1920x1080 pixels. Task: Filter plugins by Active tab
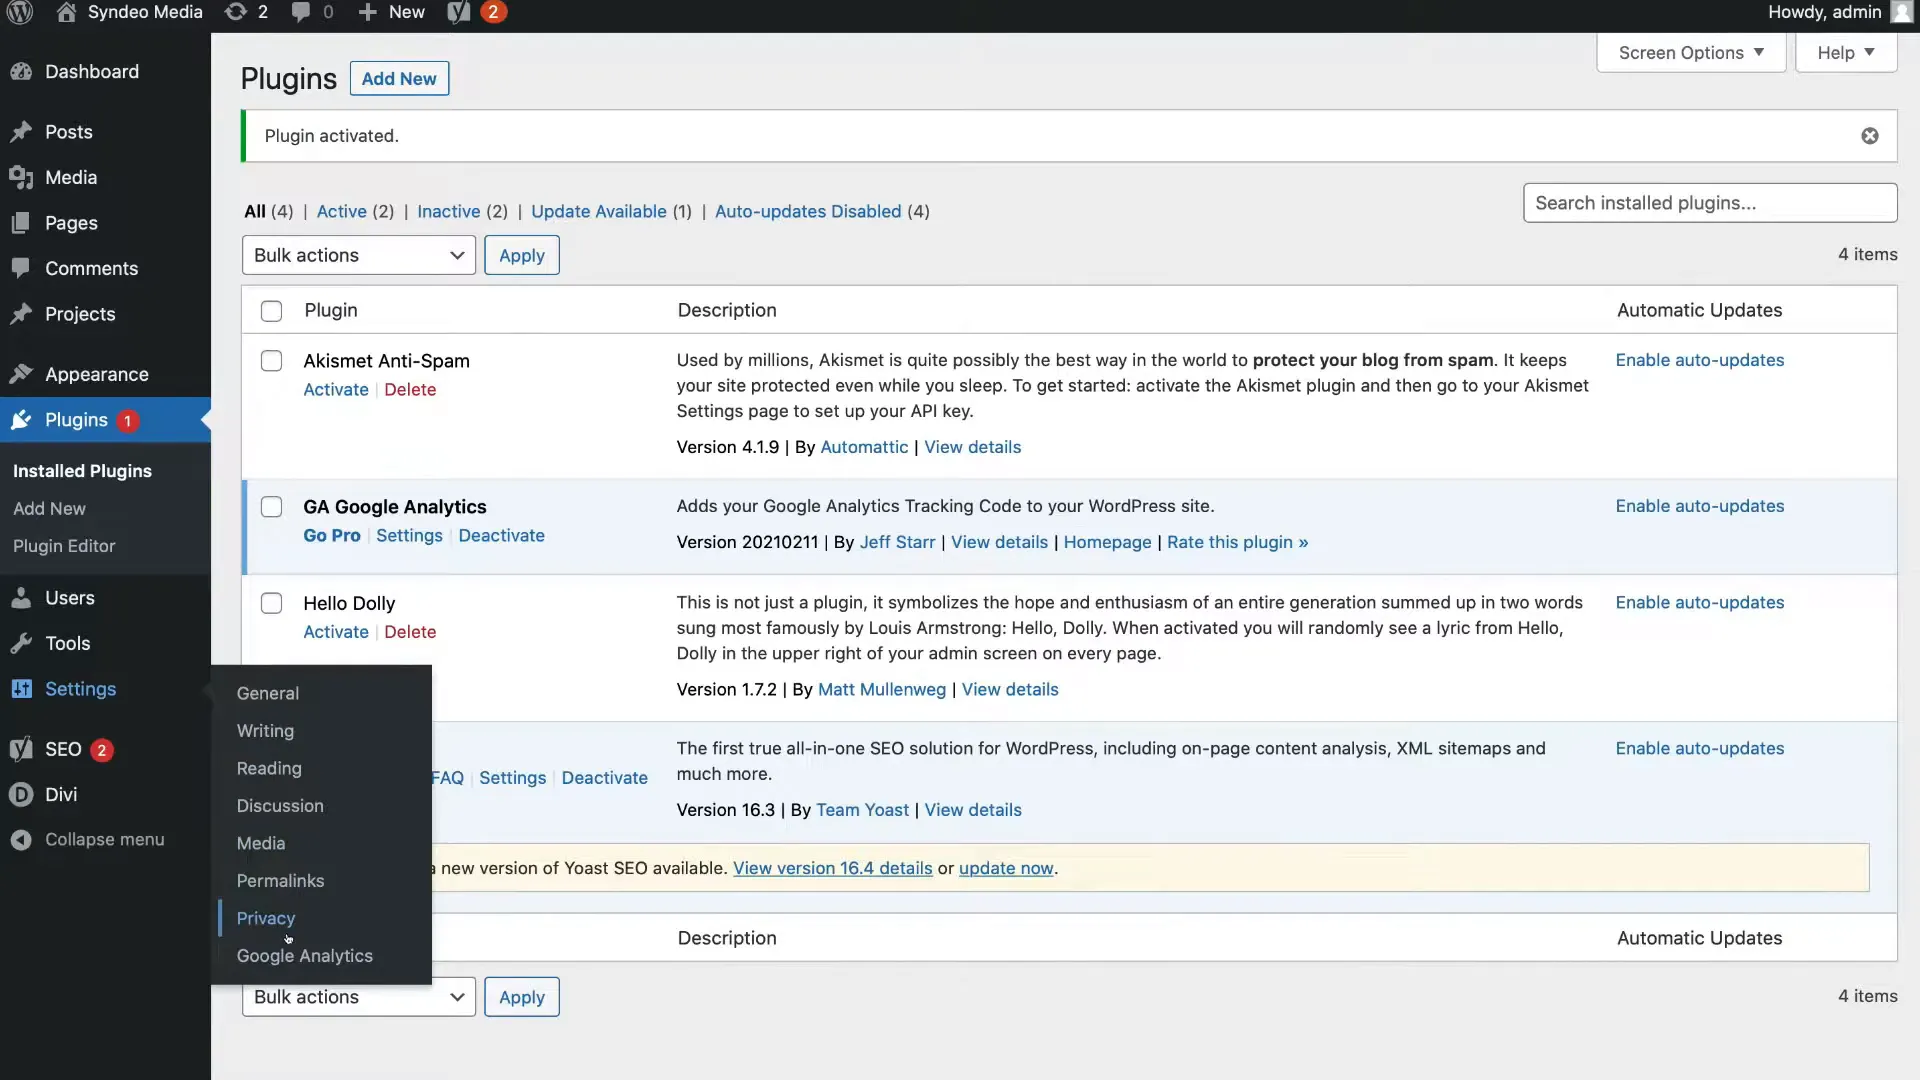coord(342,211)
